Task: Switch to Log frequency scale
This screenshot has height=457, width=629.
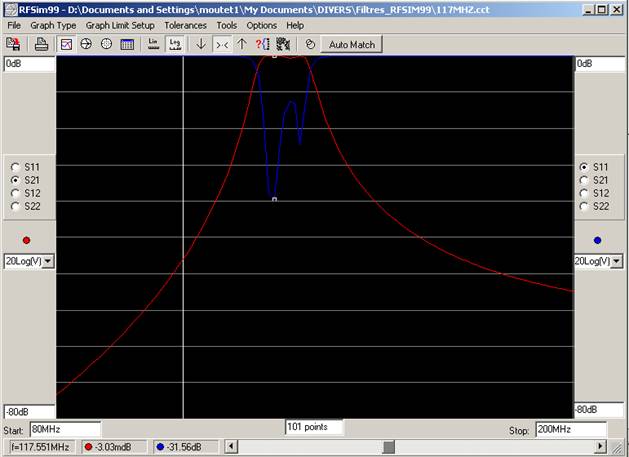Action: 175,44
